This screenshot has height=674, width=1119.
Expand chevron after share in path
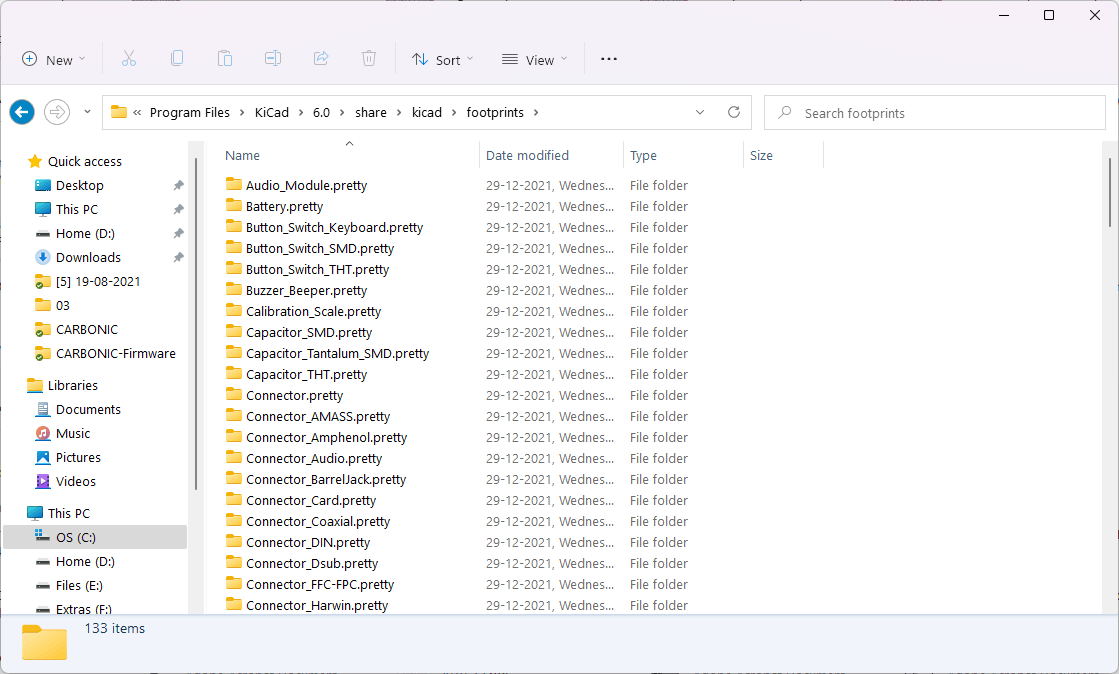399,113
